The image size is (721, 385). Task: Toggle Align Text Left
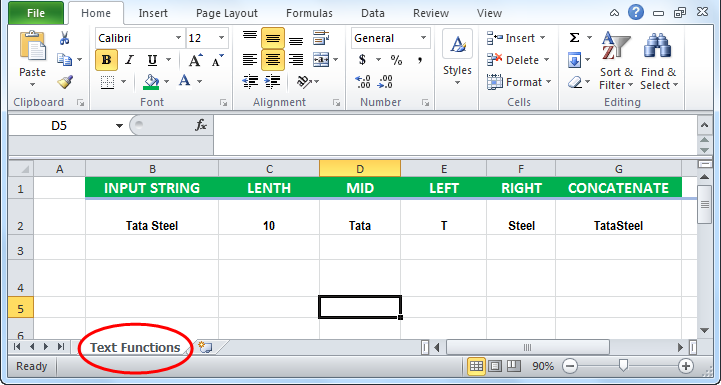click(250, 60)
